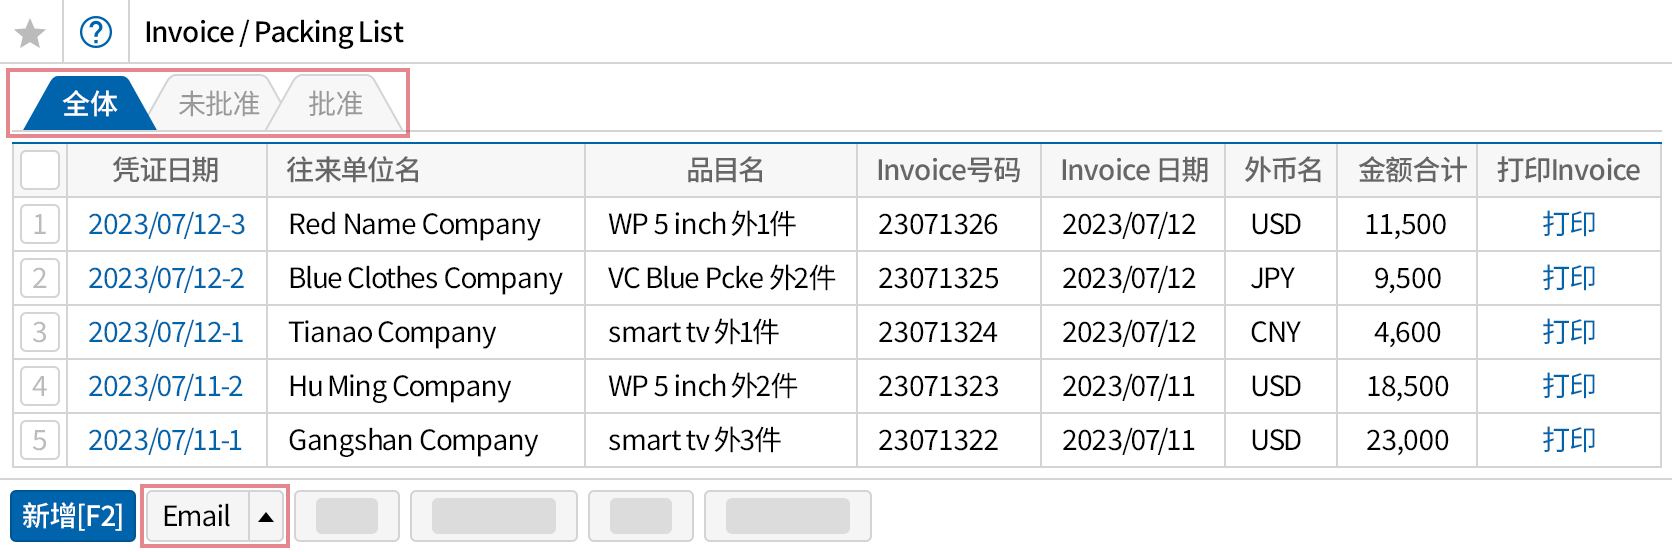Print invoice for Red Name Company

coord(1568,224)
